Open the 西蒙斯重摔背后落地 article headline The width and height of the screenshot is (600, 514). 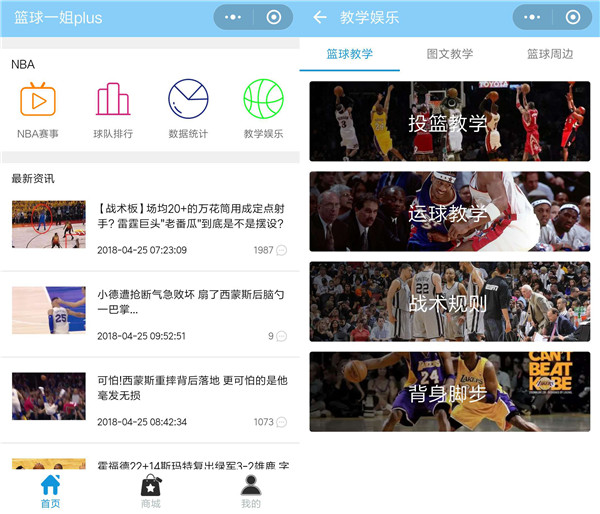tap(192, 388)
